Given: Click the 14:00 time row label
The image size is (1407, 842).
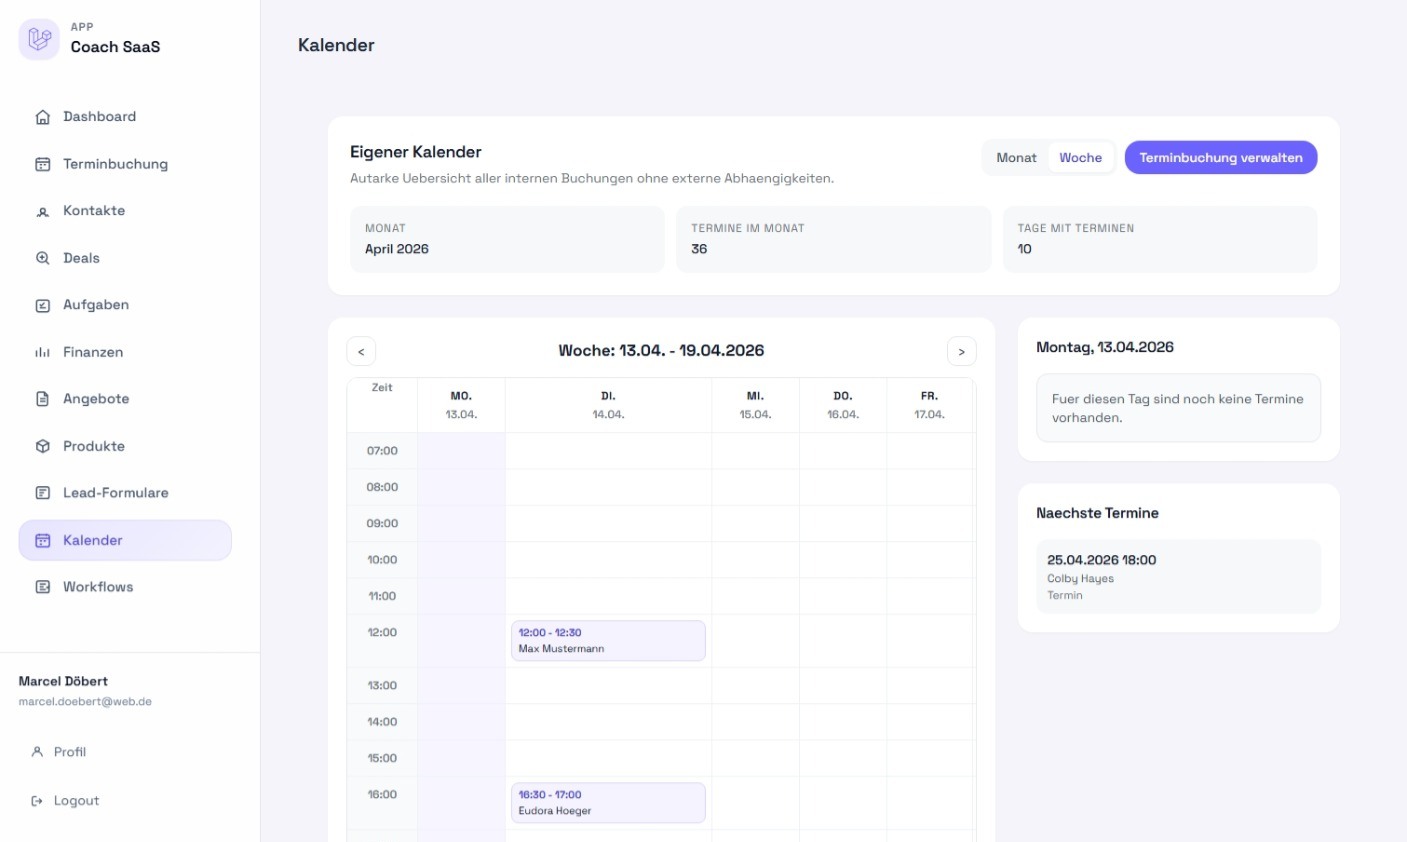Looking at the screenshot, I should point(382,722).
